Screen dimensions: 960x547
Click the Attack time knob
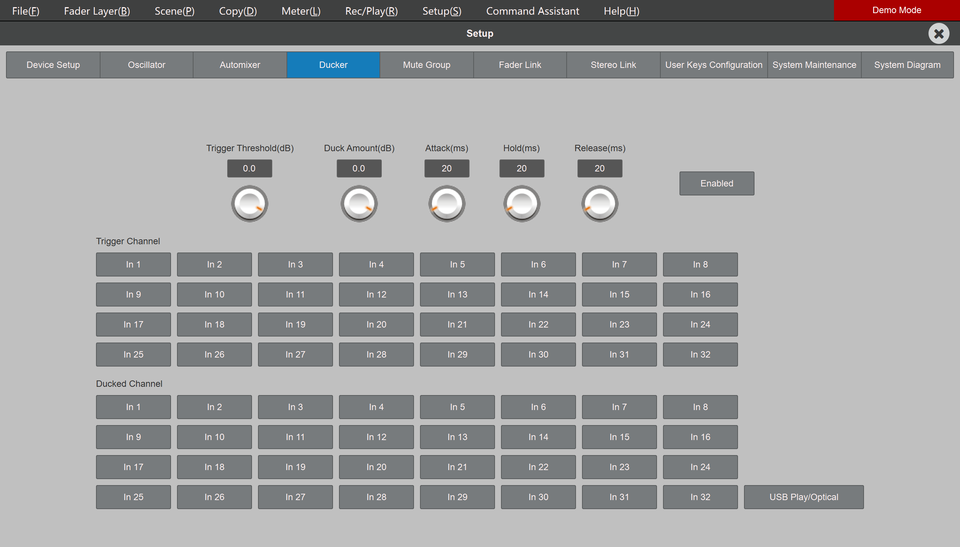[447, 204]
